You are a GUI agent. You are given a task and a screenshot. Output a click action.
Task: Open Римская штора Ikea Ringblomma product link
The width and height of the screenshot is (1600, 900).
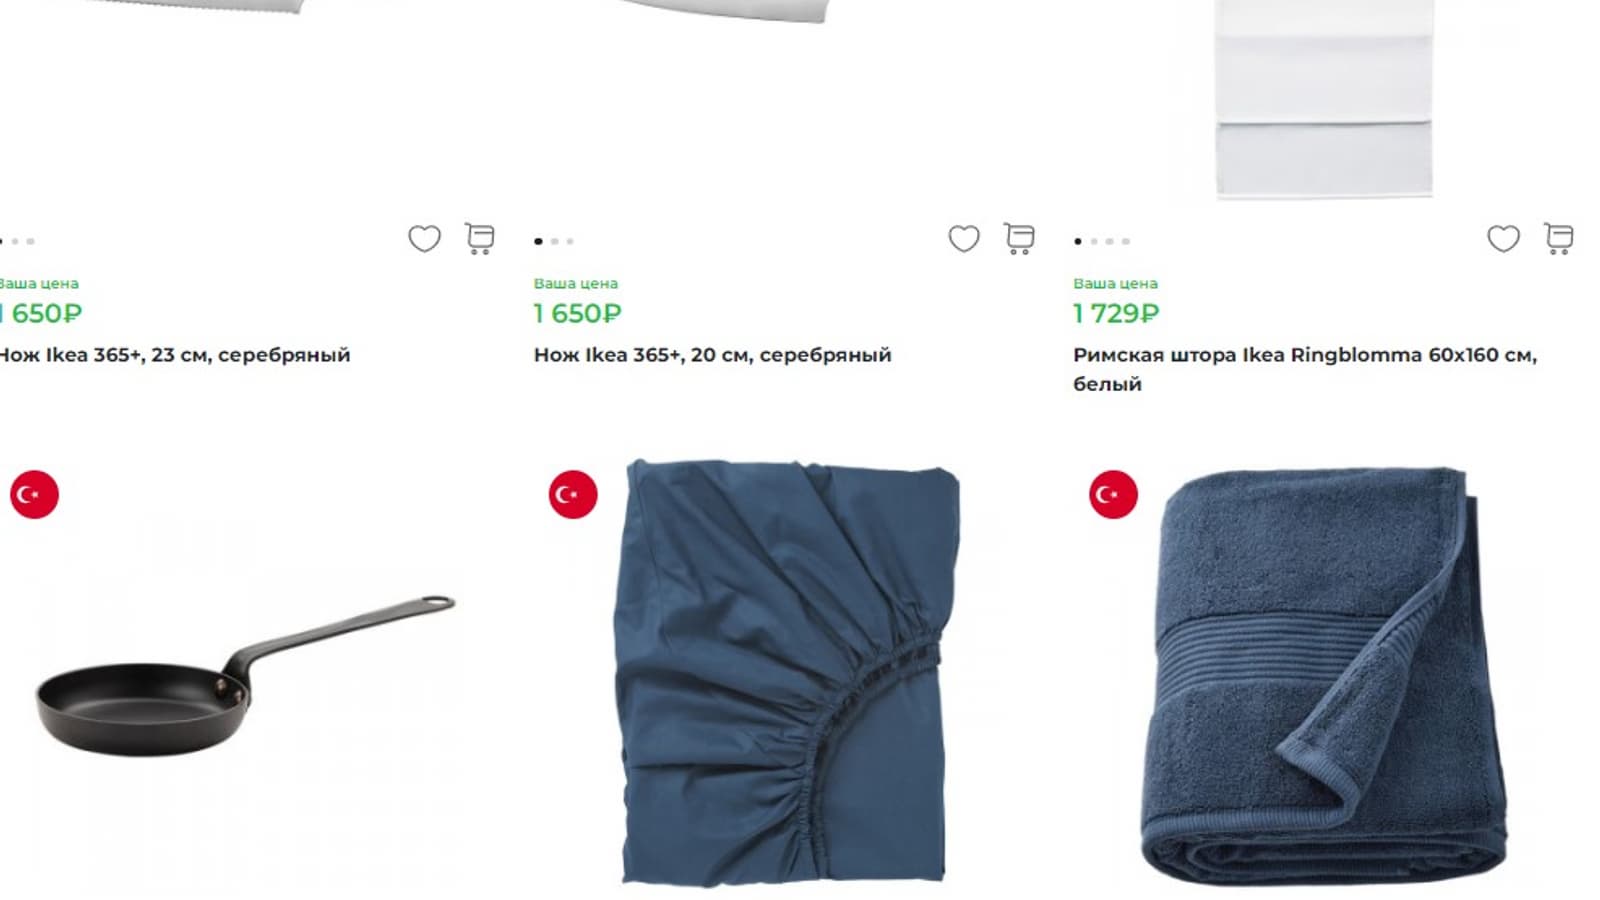point(1305,369)
